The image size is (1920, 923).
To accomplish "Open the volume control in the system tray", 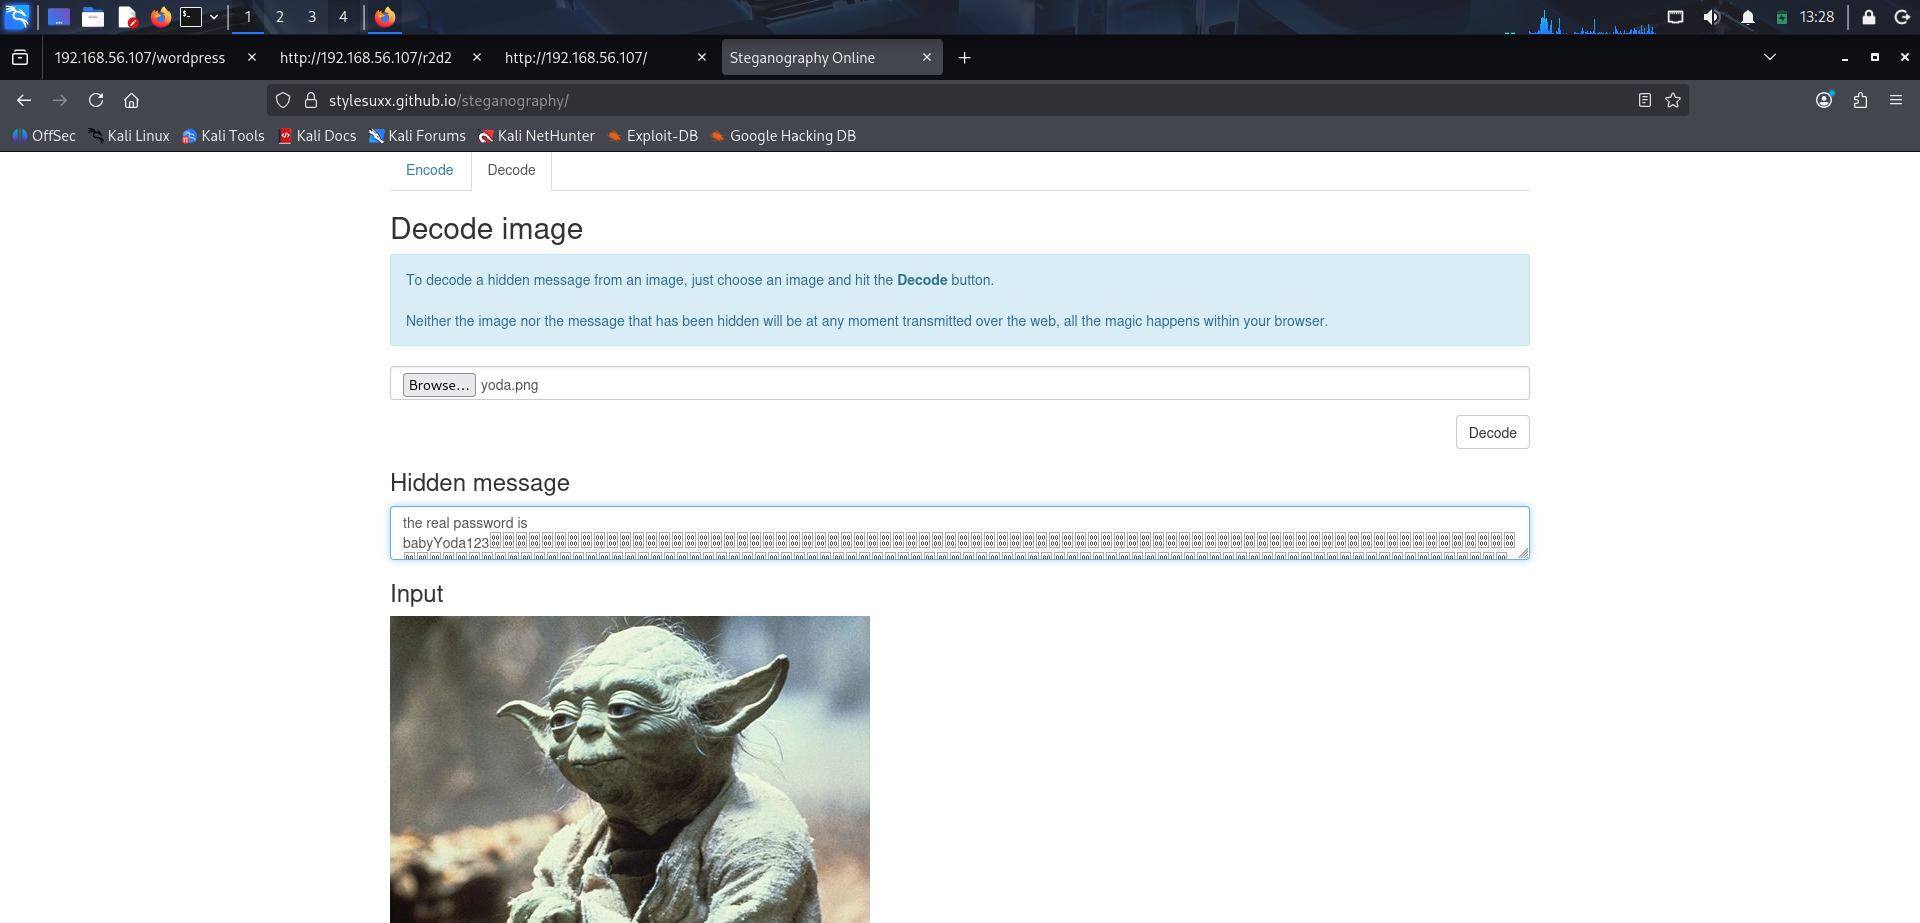I will [x=1712, y=17].
